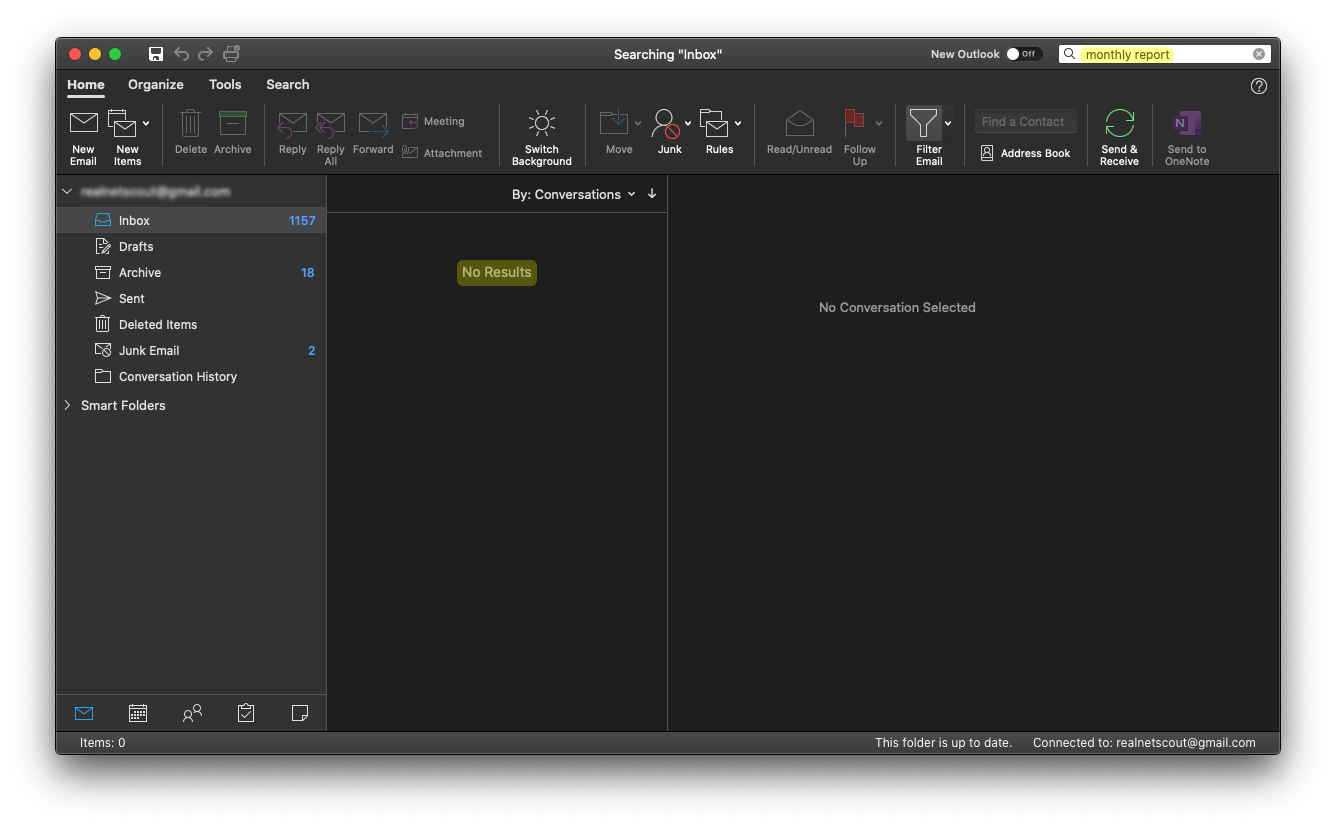Click the Read/Unread envelope icon
The width and height of the screenshot is (1336, 828).
coord(799,123)
